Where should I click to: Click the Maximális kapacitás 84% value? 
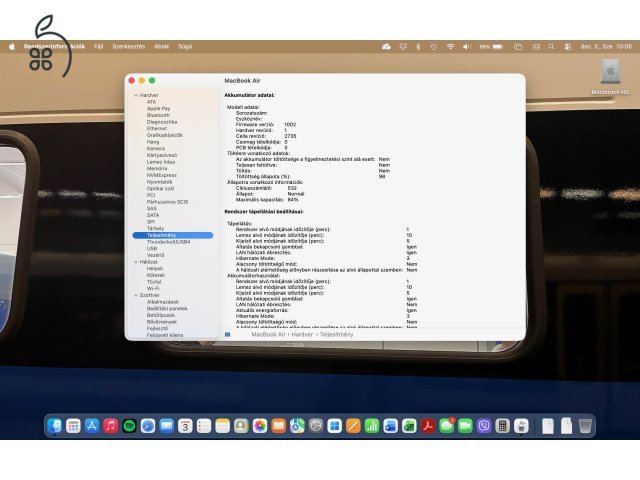coord(293,200)
